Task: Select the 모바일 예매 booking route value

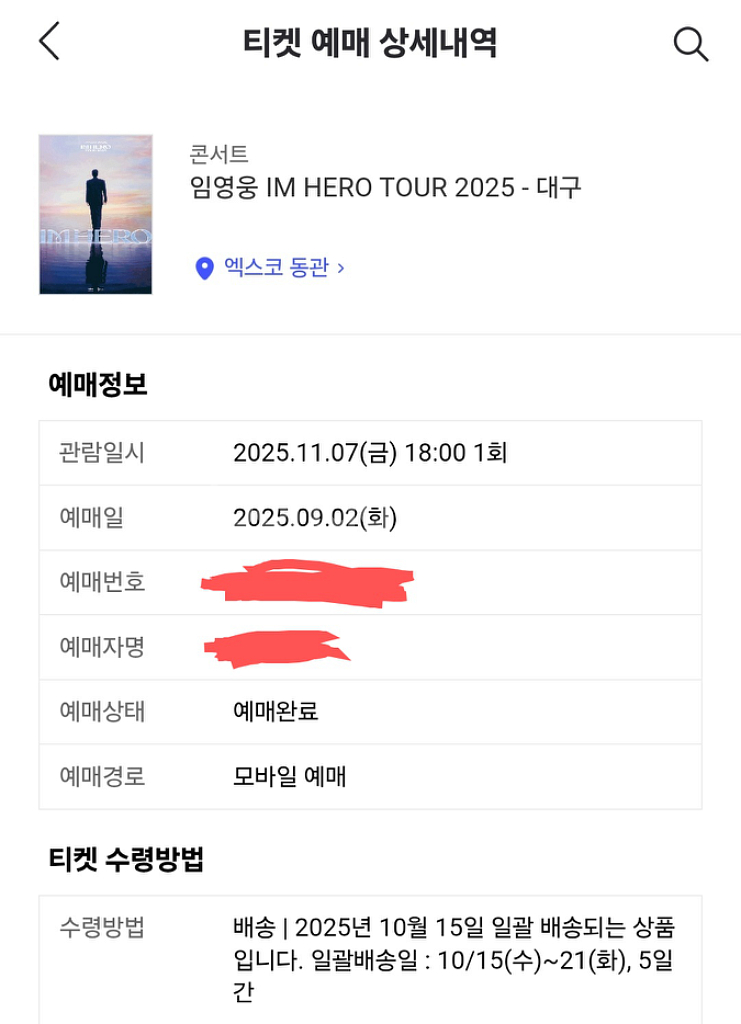Action: (x=290, y=776)
